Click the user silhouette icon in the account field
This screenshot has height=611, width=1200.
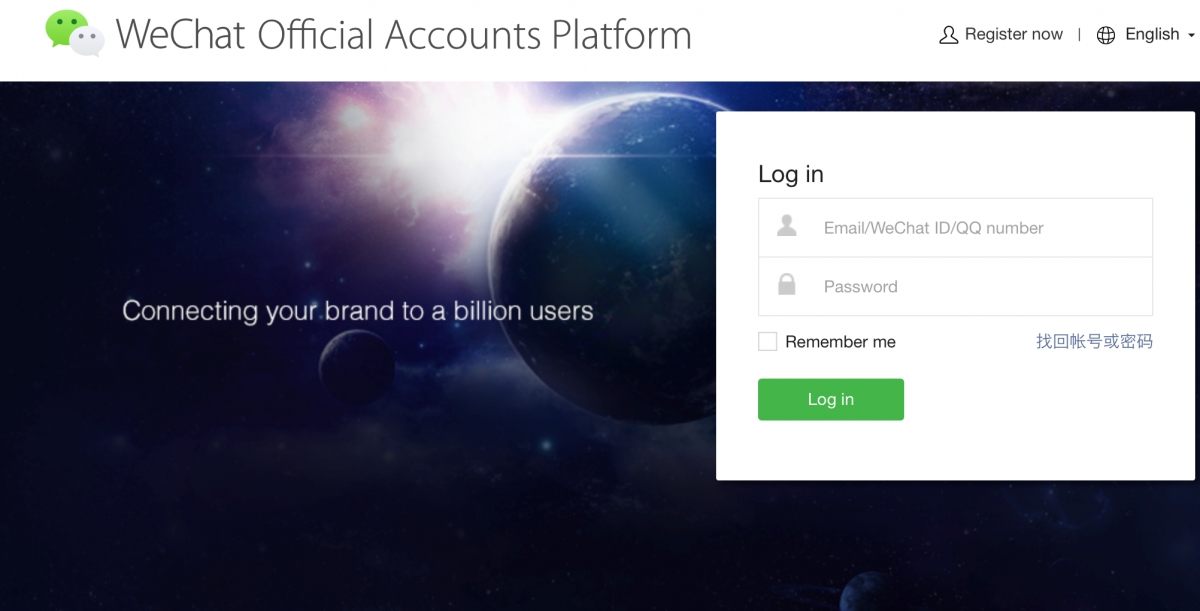click(x=787, y=226)
